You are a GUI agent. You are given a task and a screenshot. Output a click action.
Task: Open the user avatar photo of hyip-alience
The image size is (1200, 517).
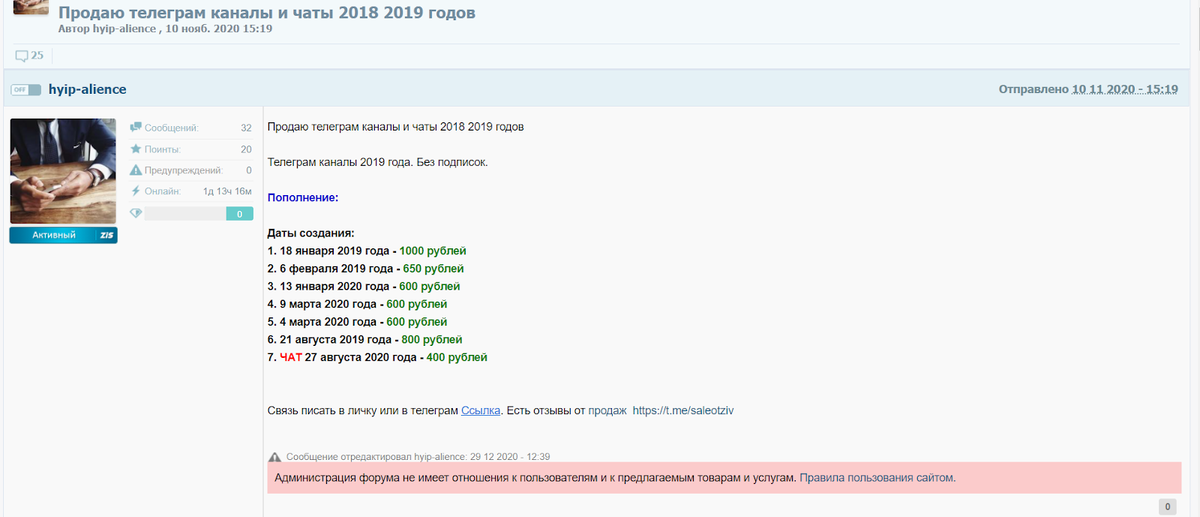click(x=63, y=171)
